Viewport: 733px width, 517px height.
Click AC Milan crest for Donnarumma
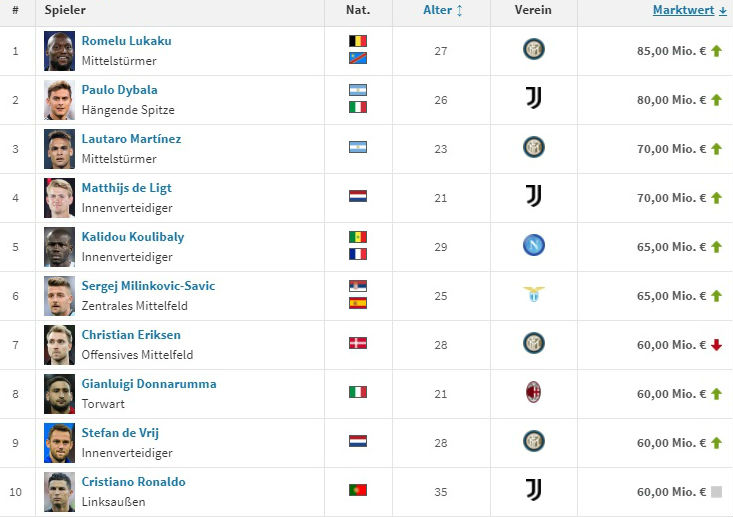pos(533,393)
